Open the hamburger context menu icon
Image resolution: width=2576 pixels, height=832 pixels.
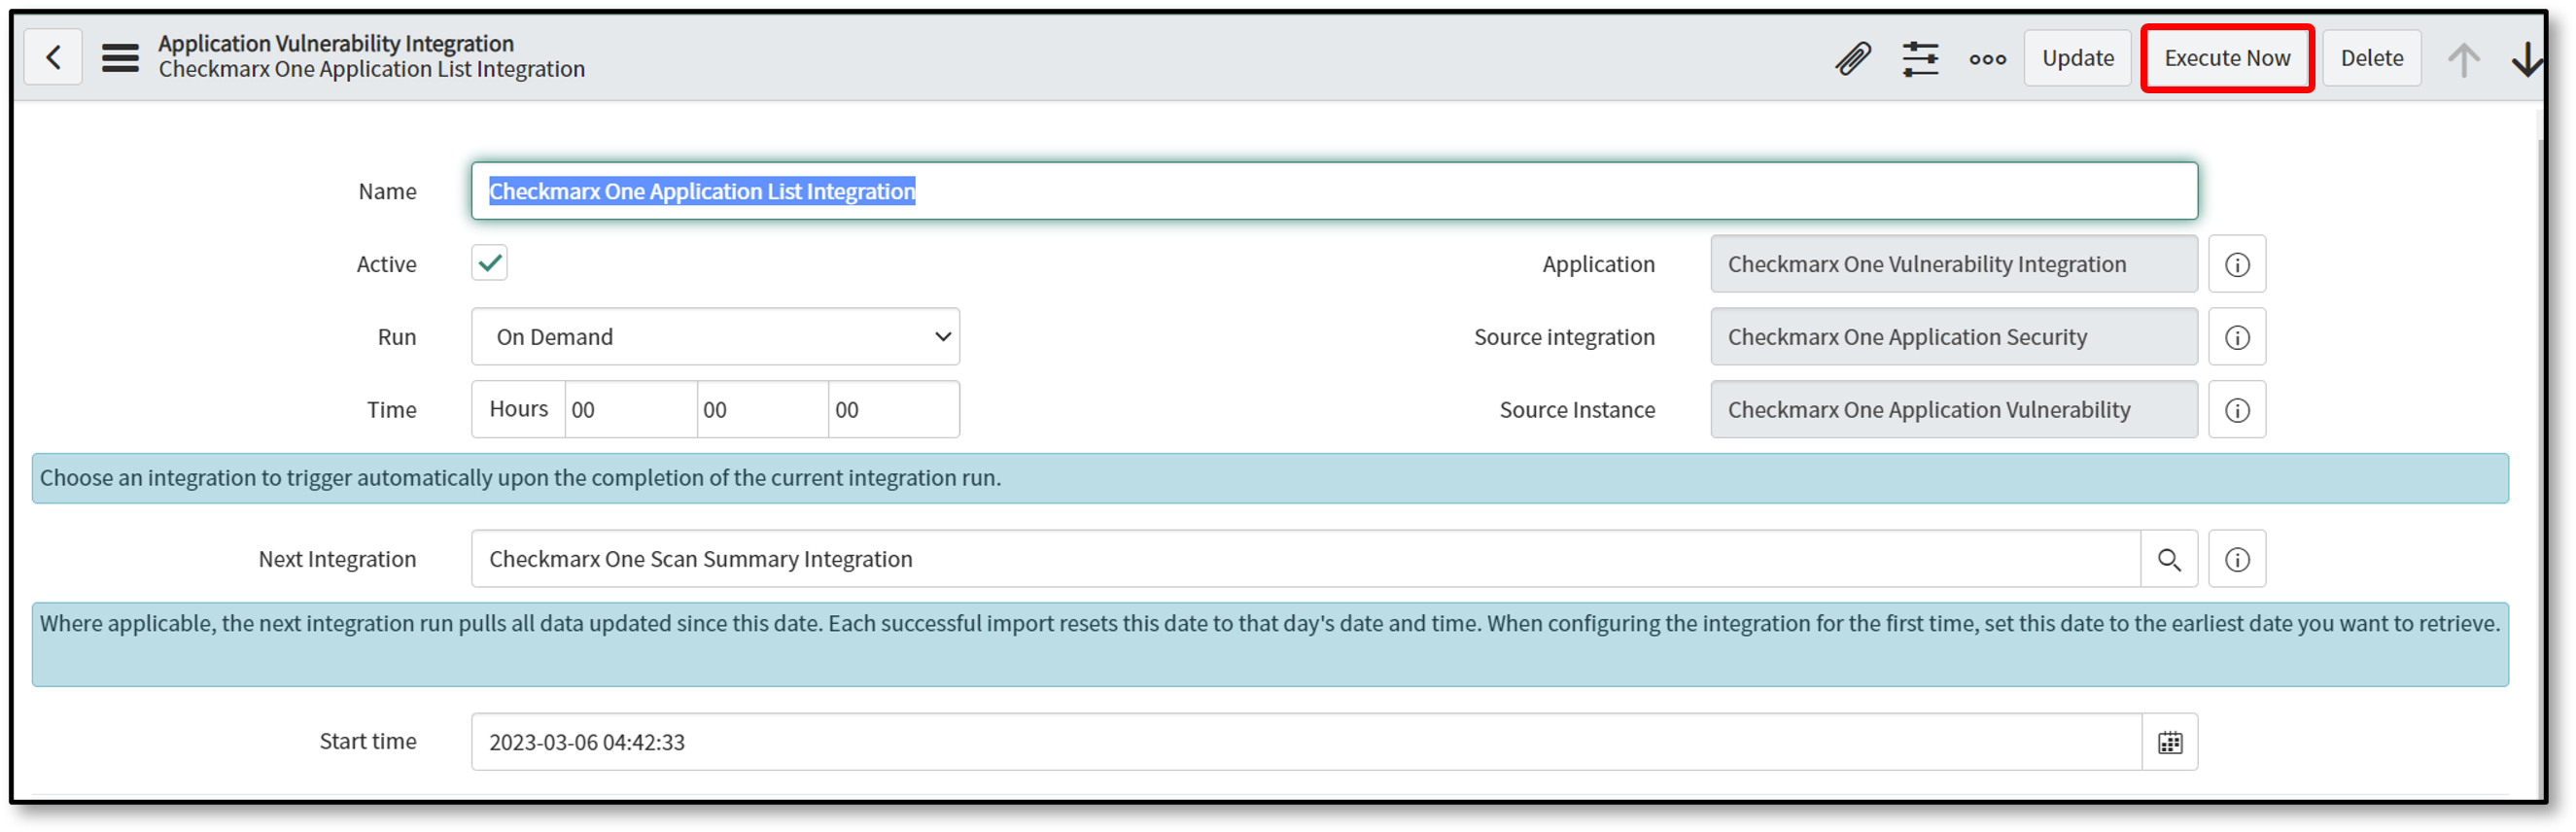point(120,58)
